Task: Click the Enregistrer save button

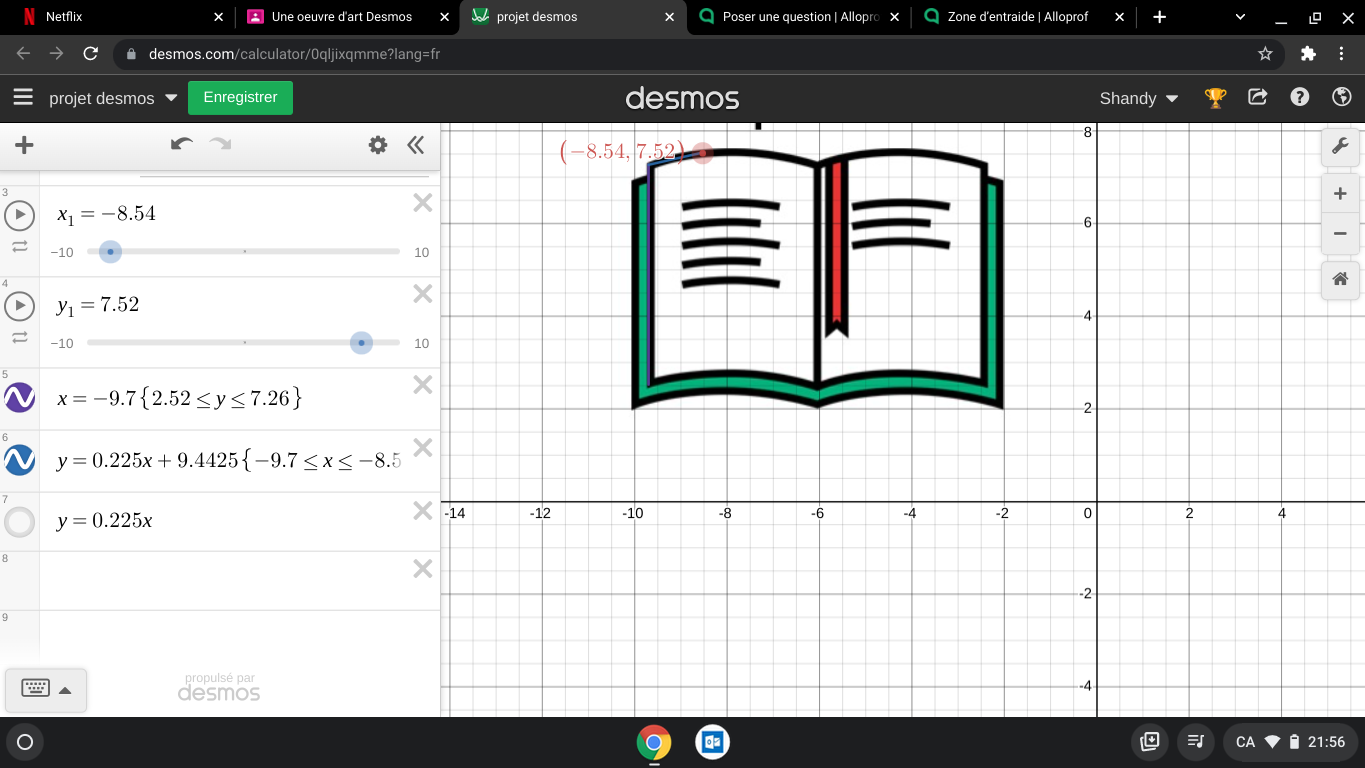Action: 240,97
